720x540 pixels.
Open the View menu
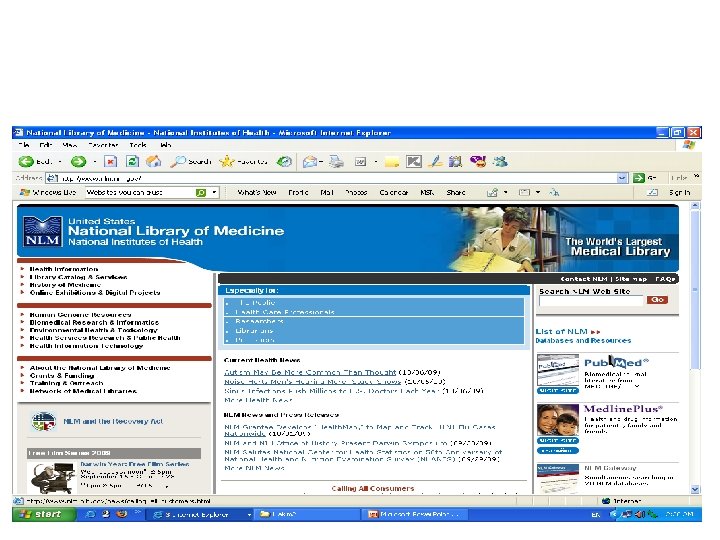coord(70,145)
